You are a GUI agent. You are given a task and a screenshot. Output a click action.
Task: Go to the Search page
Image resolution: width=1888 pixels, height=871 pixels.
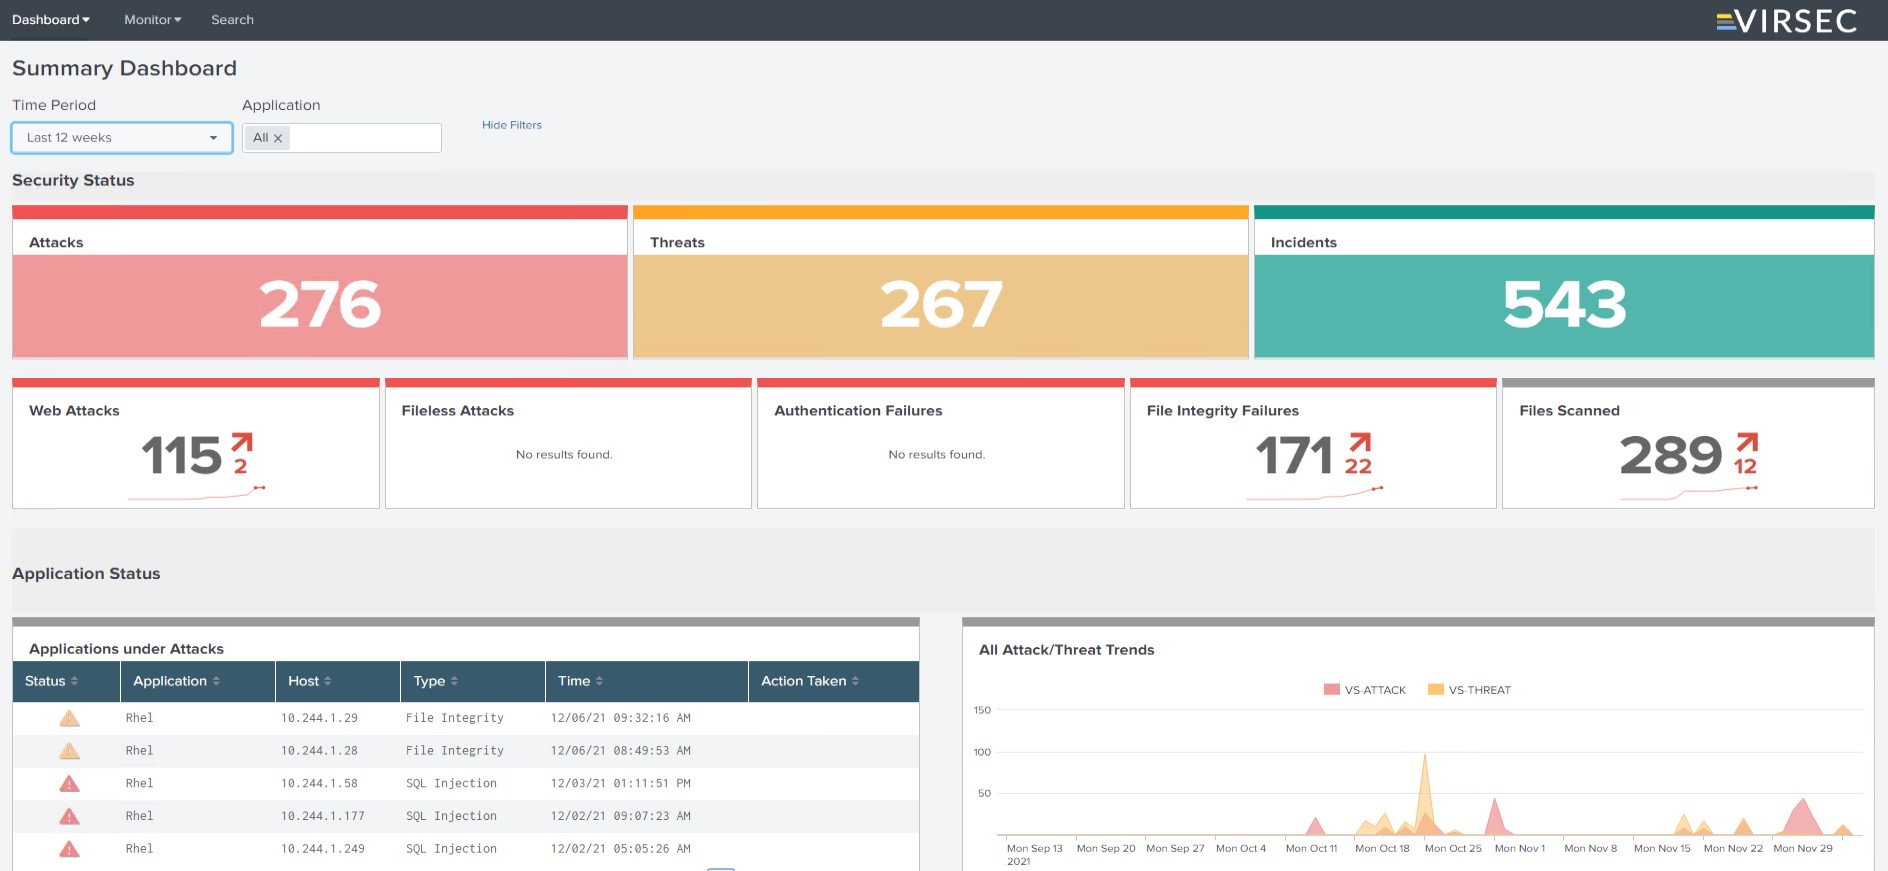tap(232, 20)
